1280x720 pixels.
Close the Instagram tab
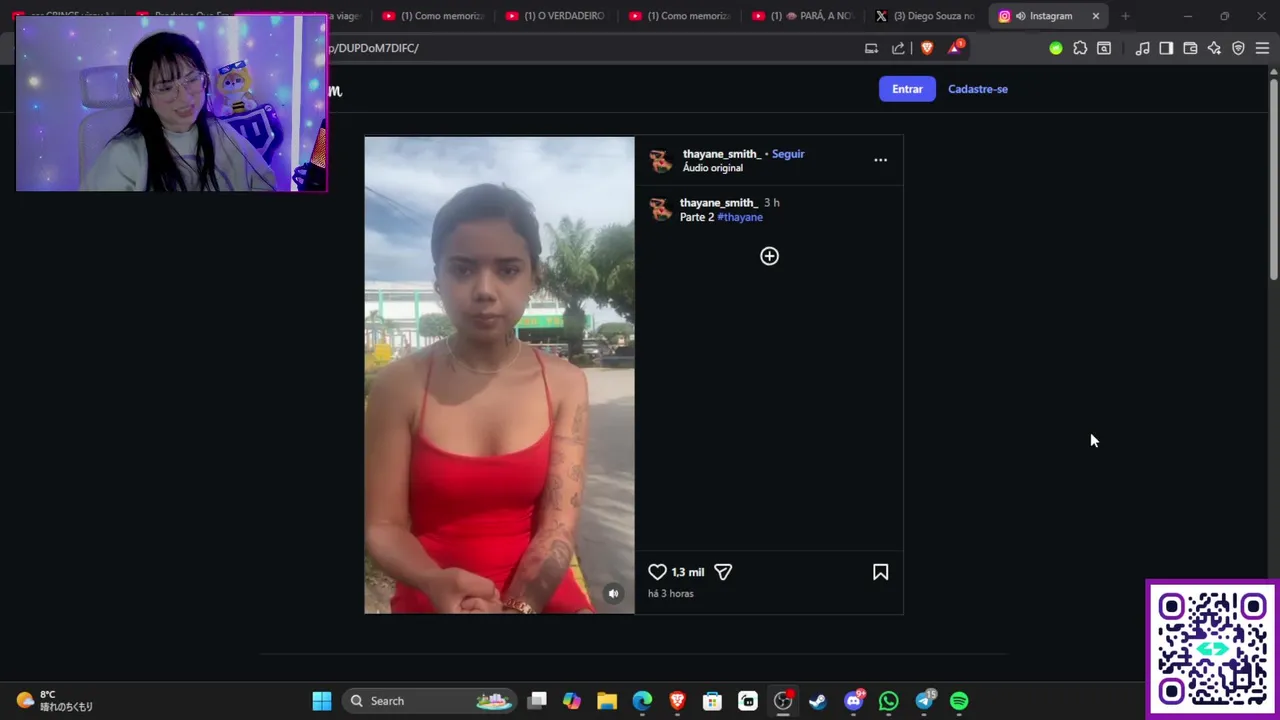pyautogui.click(x=1095, y=16)
